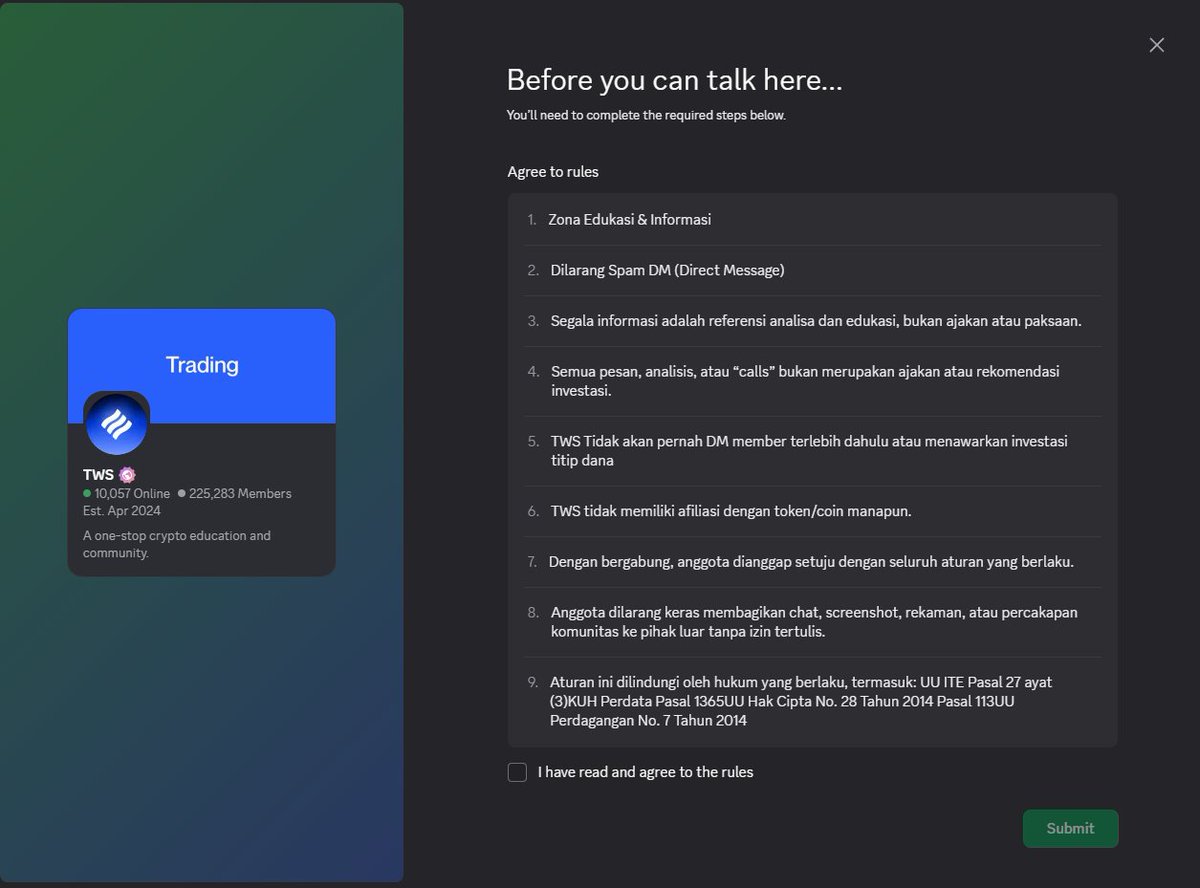The image size is (1200, 888).
Task: Click the green online status dot
Action: (x=87, y=494)
